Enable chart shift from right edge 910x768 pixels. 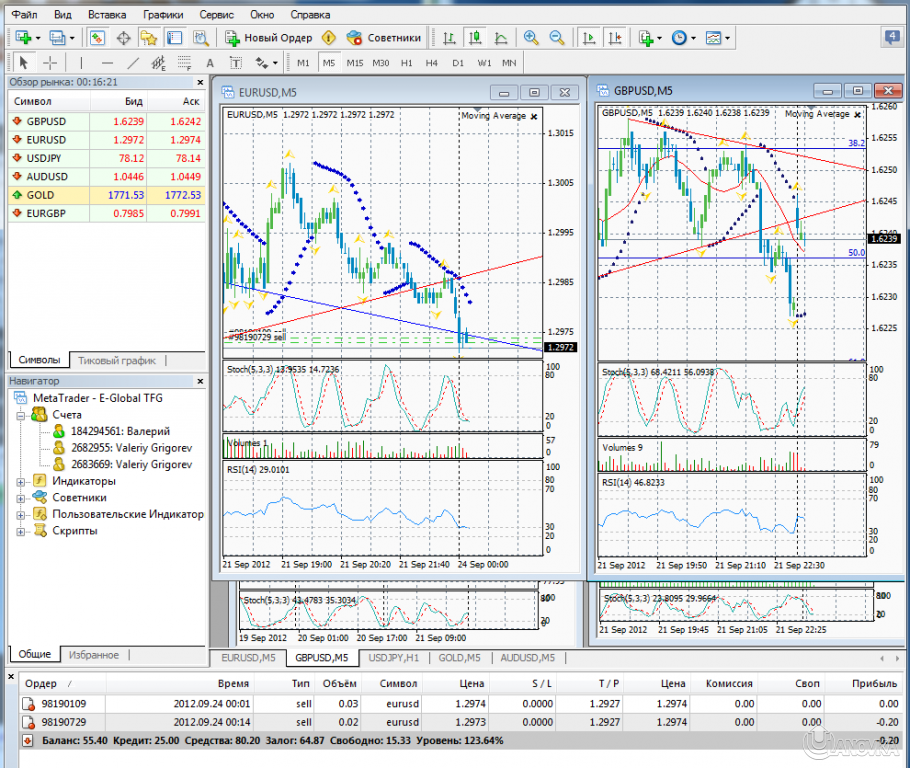pos(615,37)
